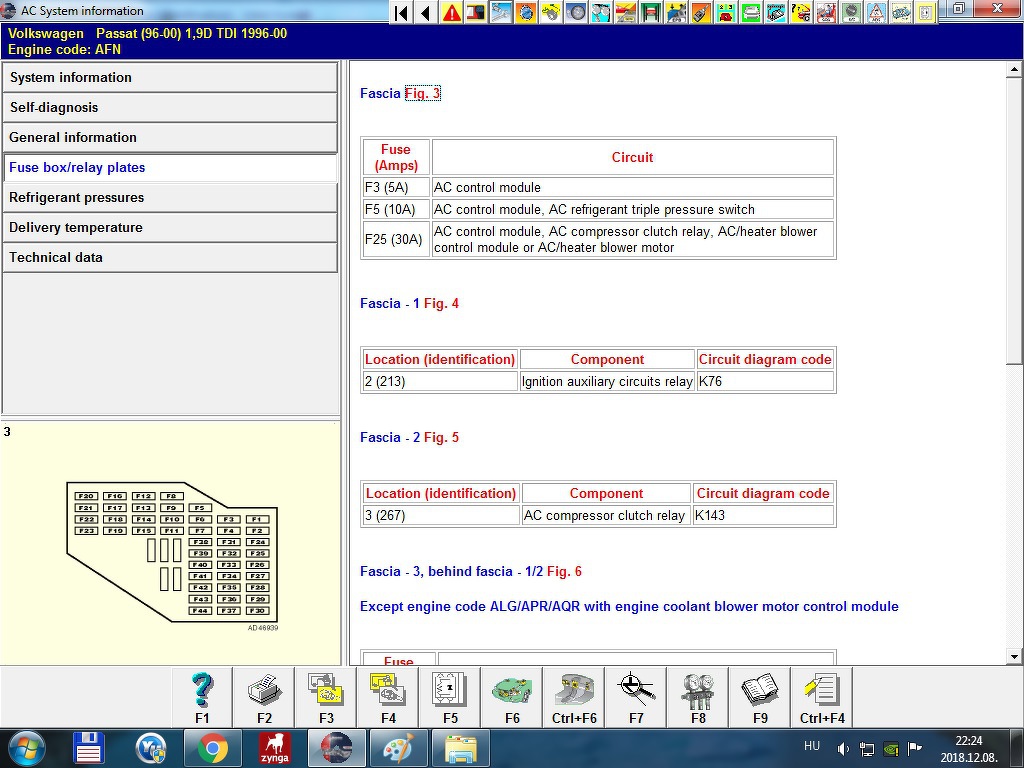Click the SRS airbag toolbar icon
The image size is (1024, 768).
point(825,12)
